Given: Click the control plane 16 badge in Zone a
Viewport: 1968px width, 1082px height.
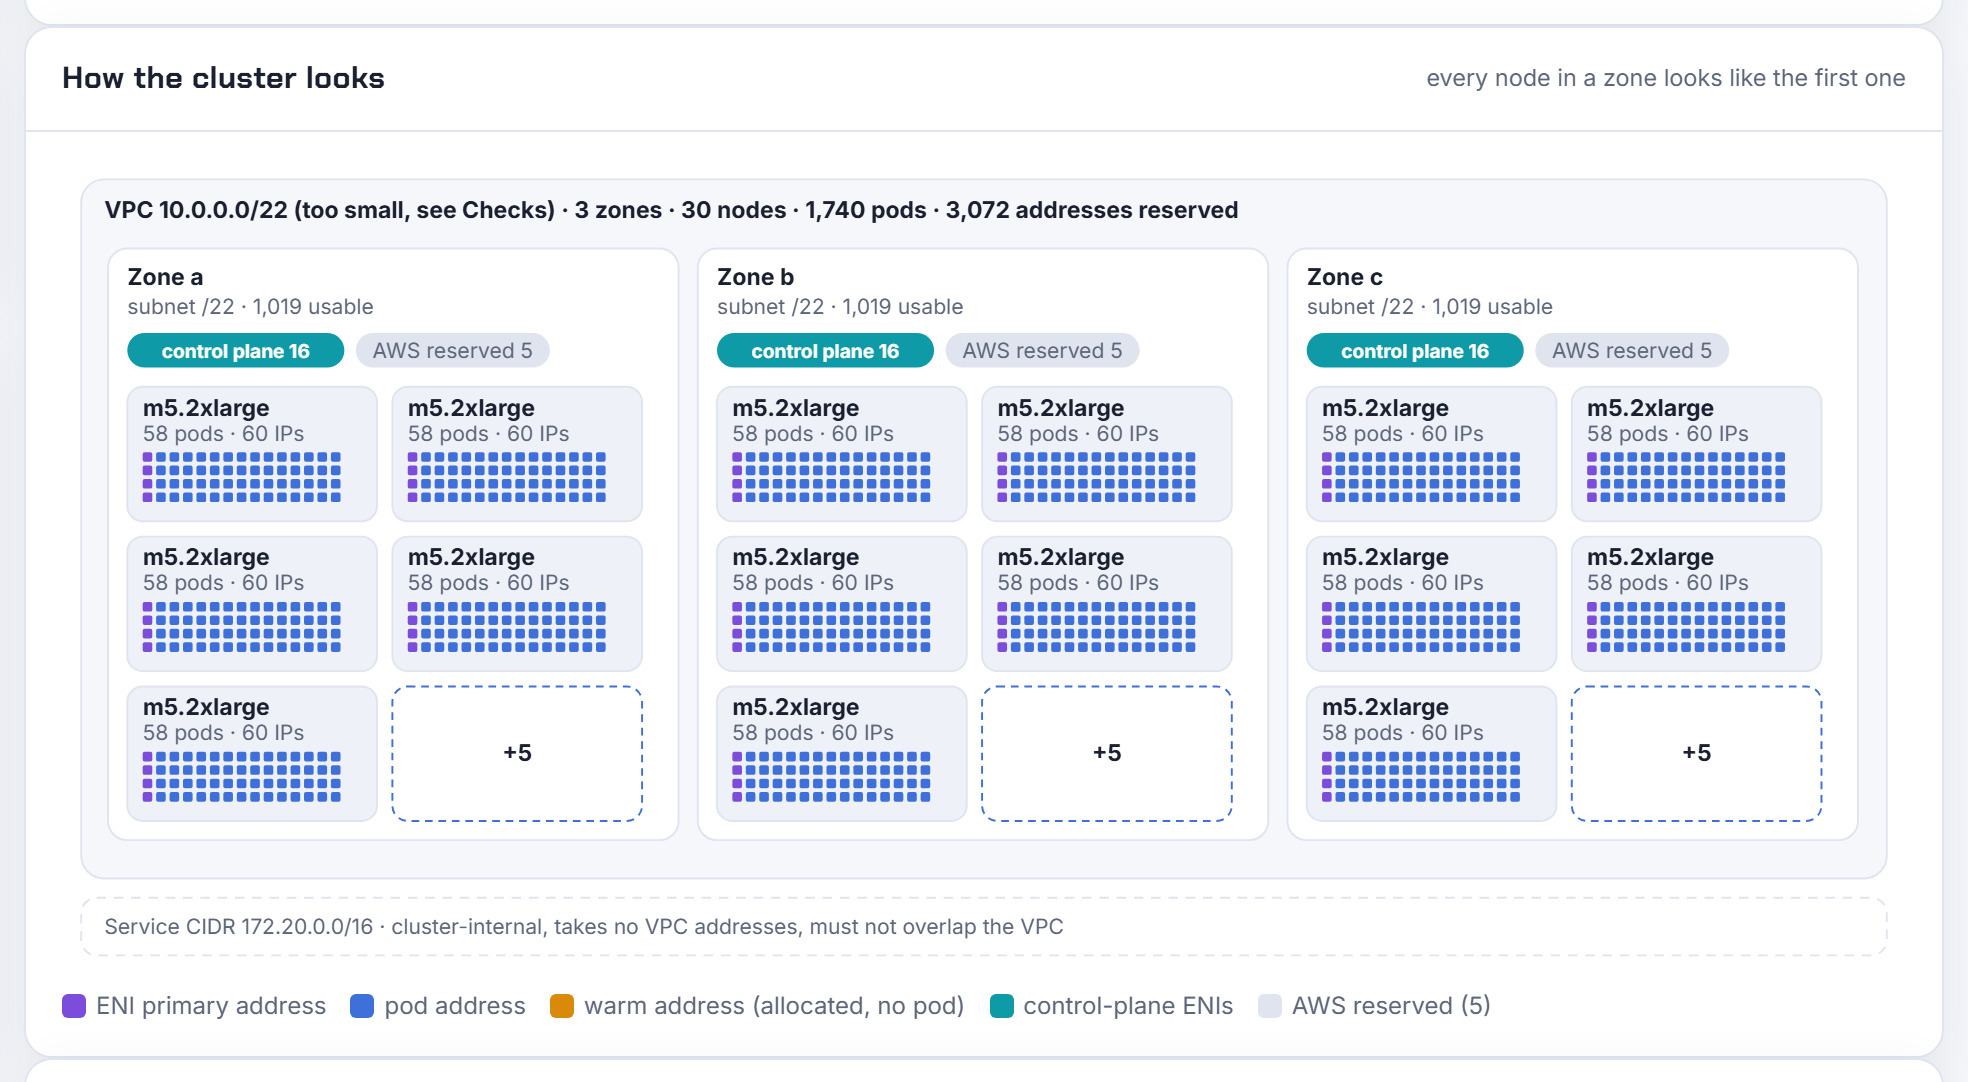Looking at the screenshot, I should click(x=236, y=351).
